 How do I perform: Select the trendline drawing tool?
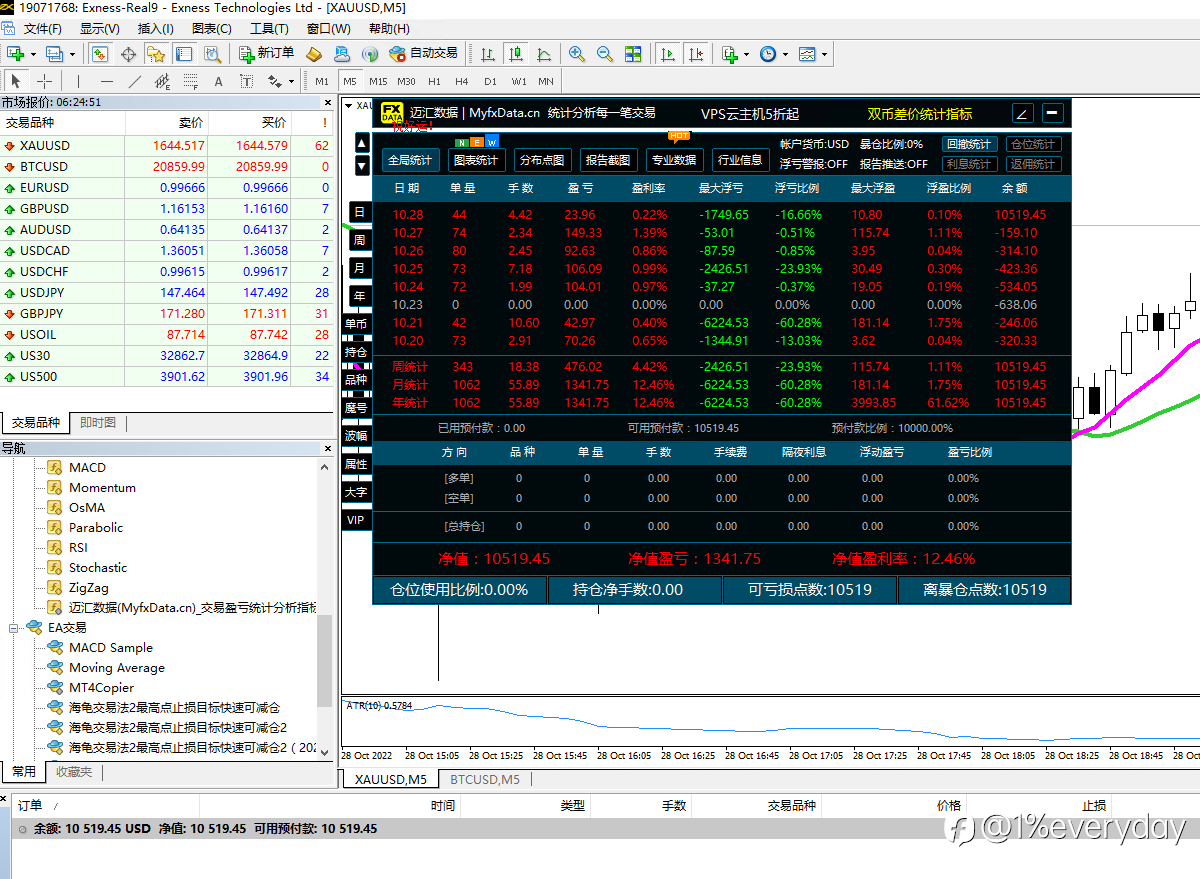pos(135,81)
